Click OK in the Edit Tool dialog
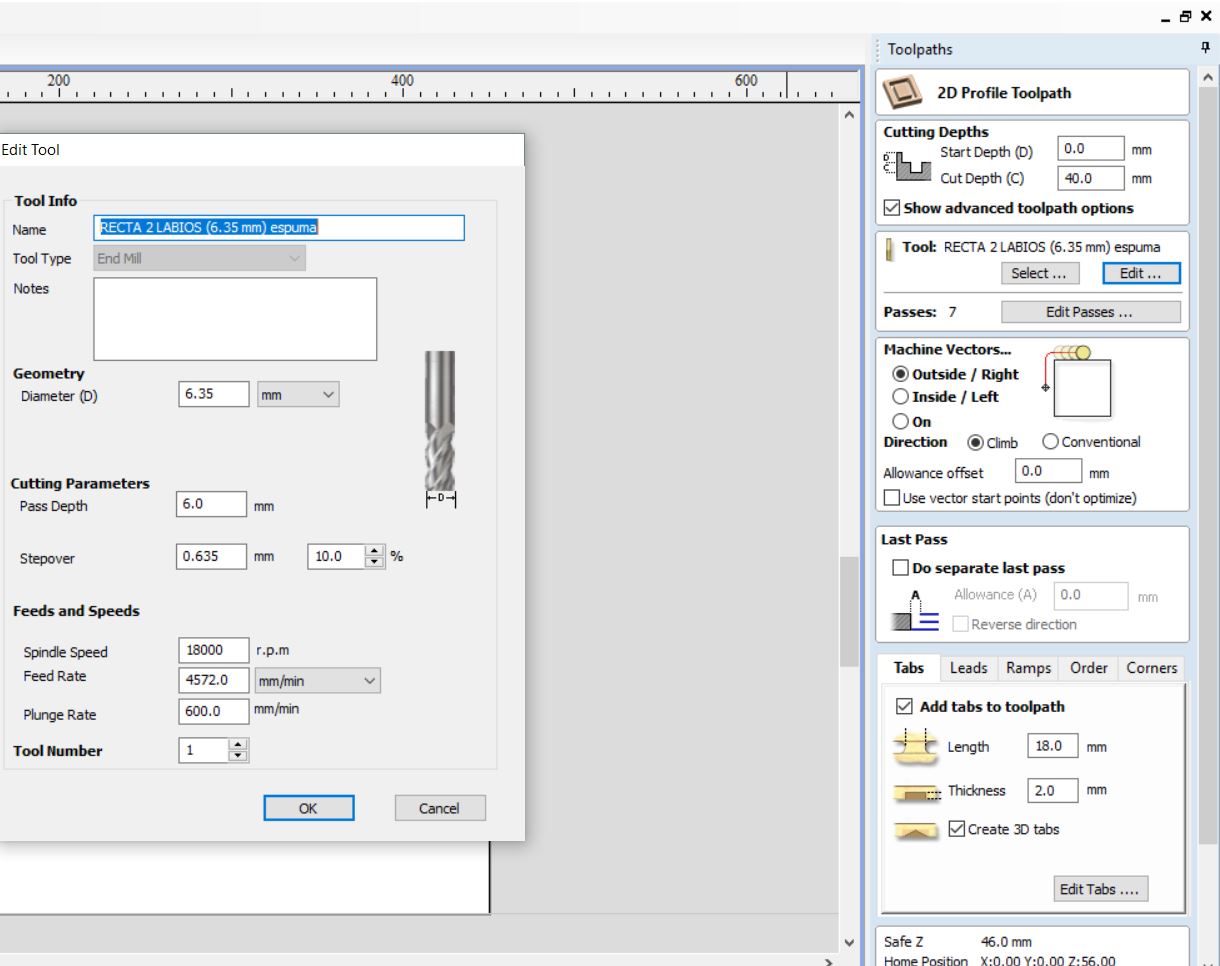 309,808
